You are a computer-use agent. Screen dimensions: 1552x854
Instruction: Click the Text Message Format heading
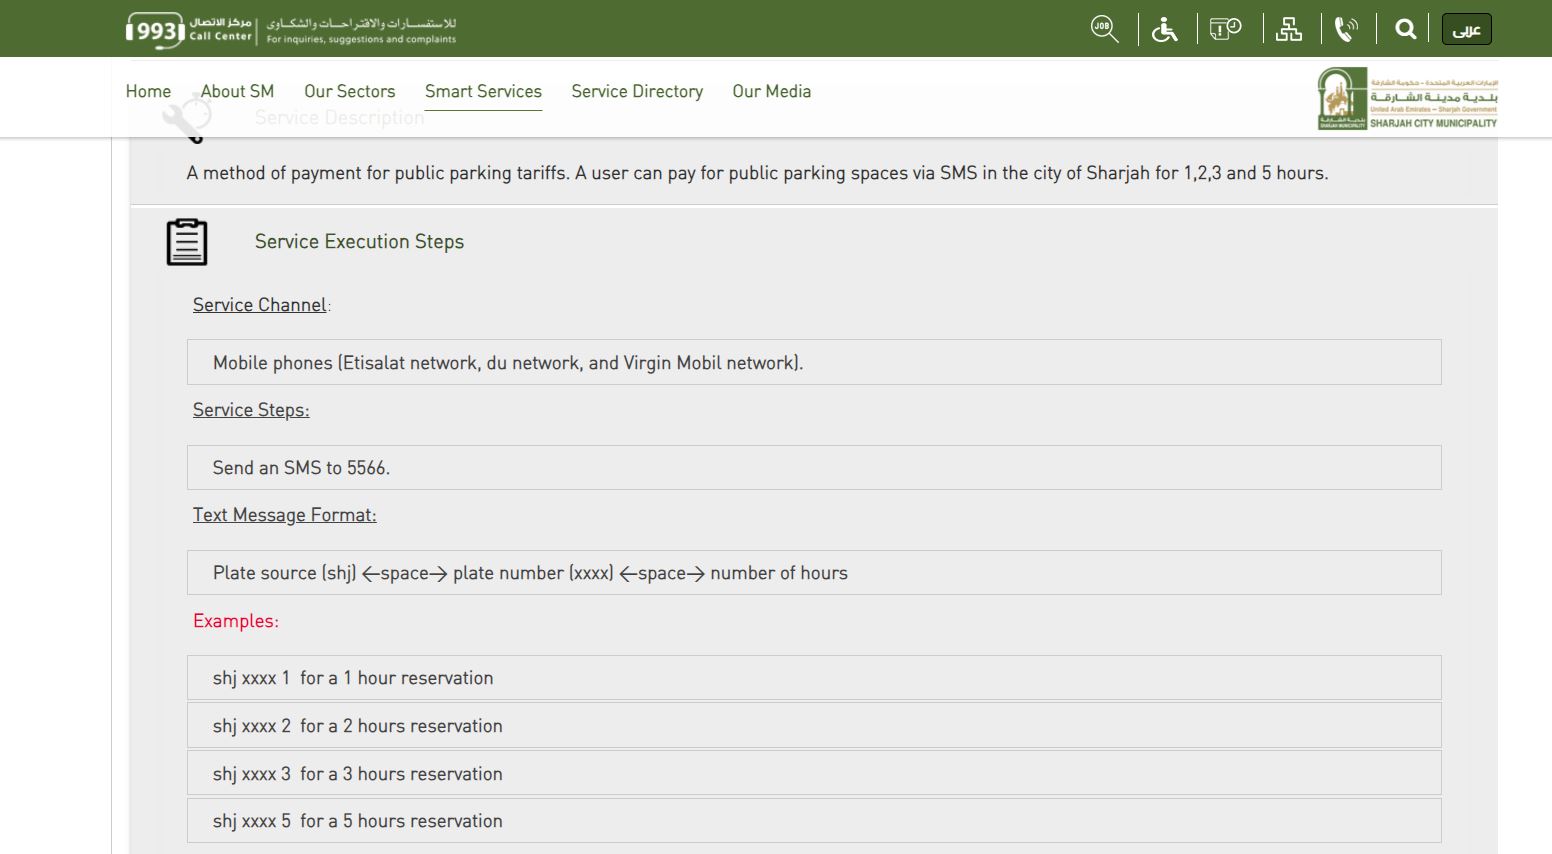pyautogui.click(x=284, y=515)
